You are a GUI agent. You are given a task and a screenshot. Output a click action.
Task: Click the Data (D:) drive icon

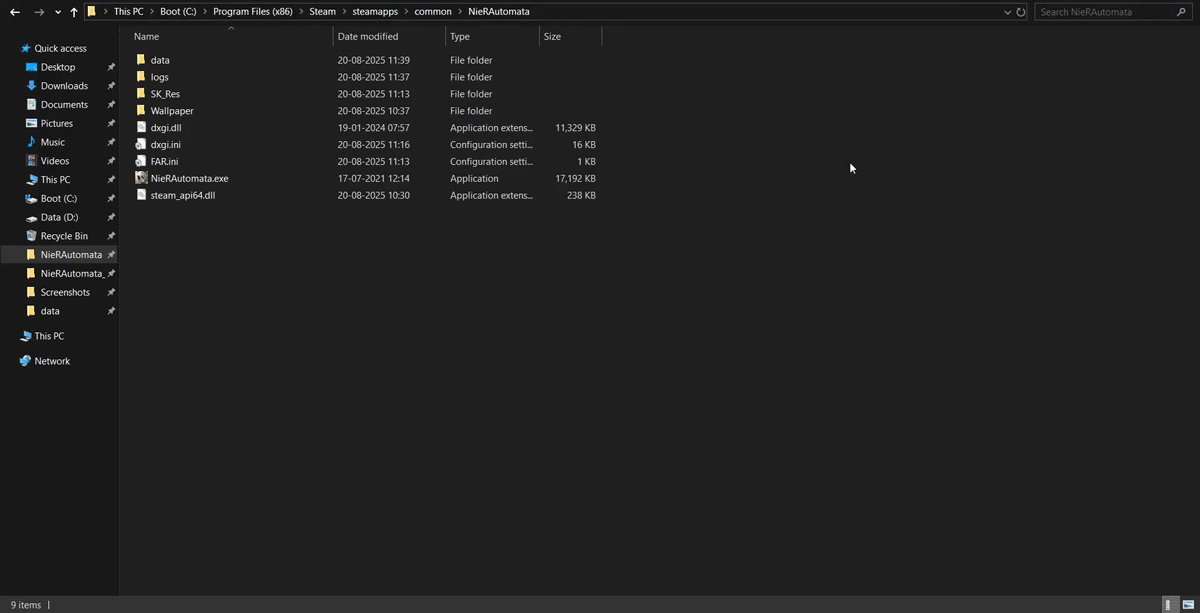(31, 217)
